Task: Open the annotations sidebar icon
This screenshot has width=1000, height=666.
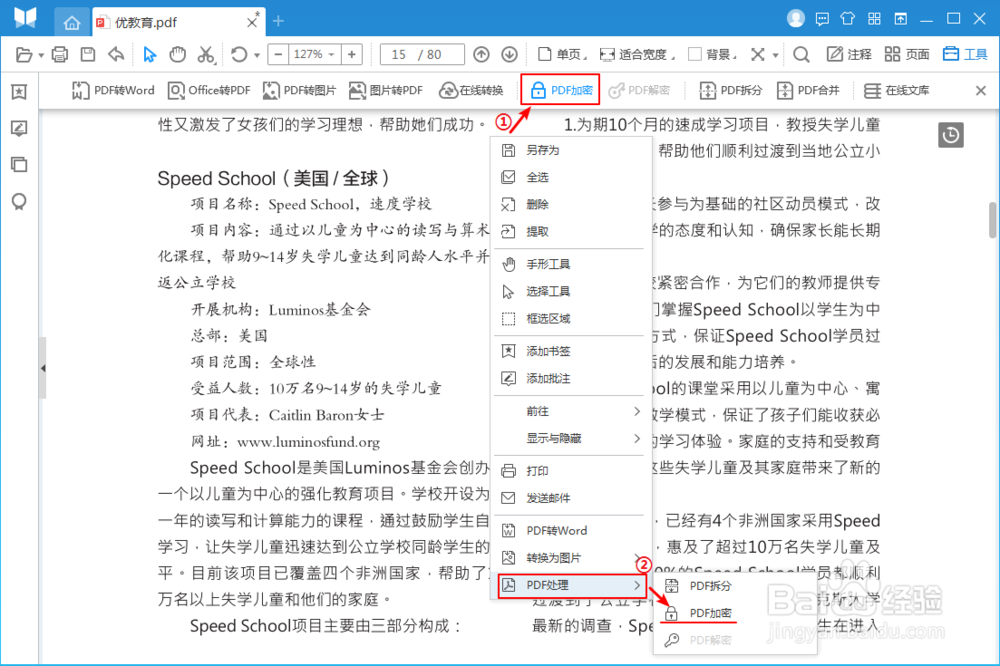Action: point(19,128)
